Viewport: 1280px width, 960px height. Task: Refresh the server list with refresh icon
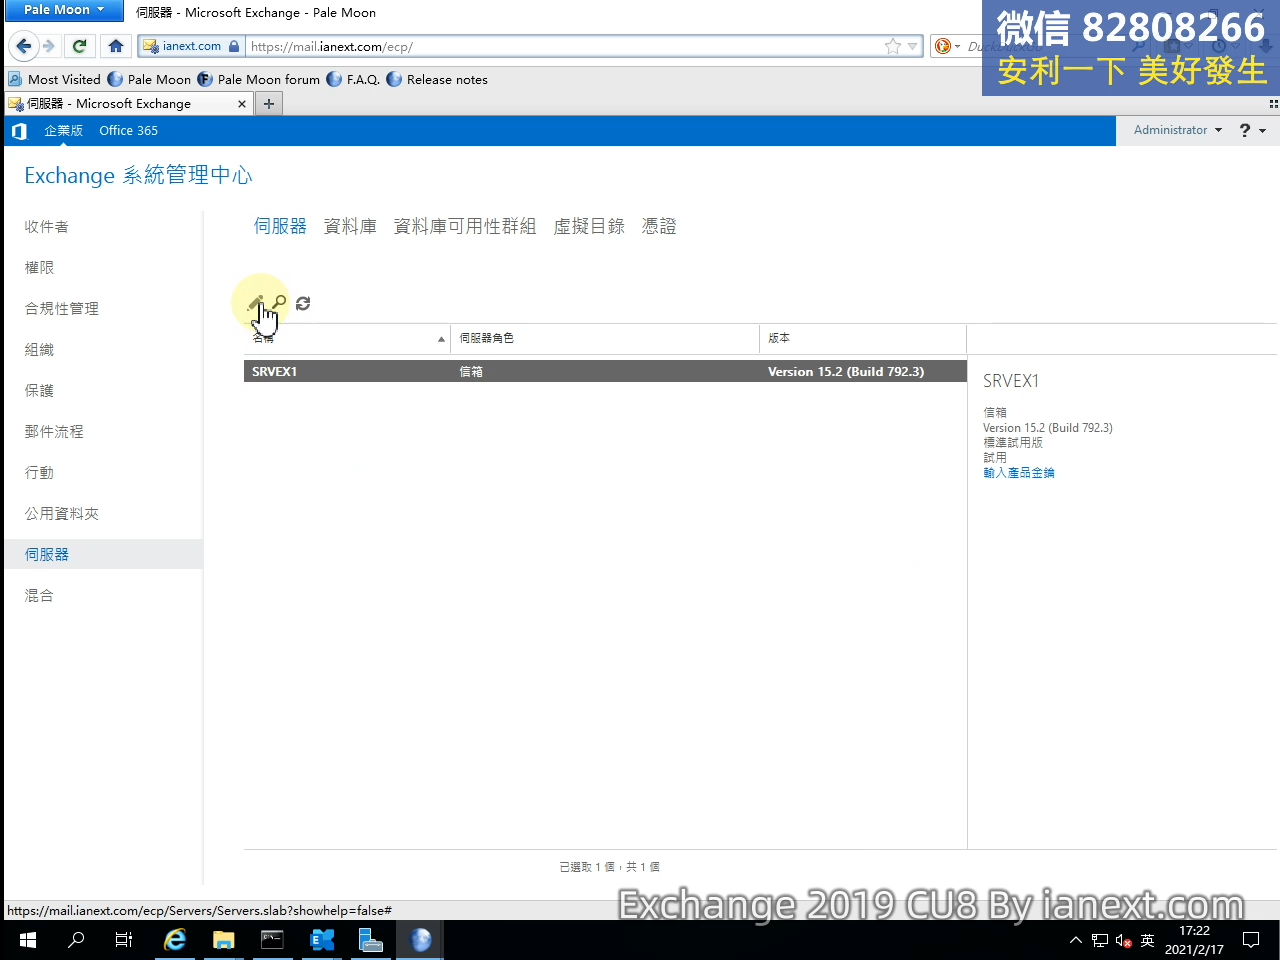303,302
